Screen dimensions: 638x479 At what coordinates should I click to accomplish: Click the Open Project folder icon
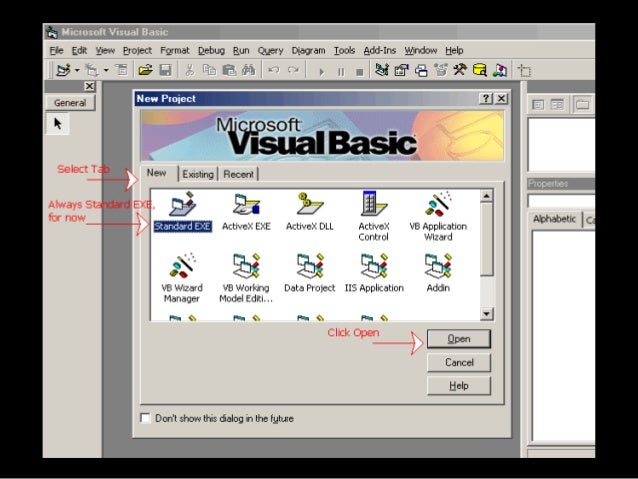(x=145, y=70)
